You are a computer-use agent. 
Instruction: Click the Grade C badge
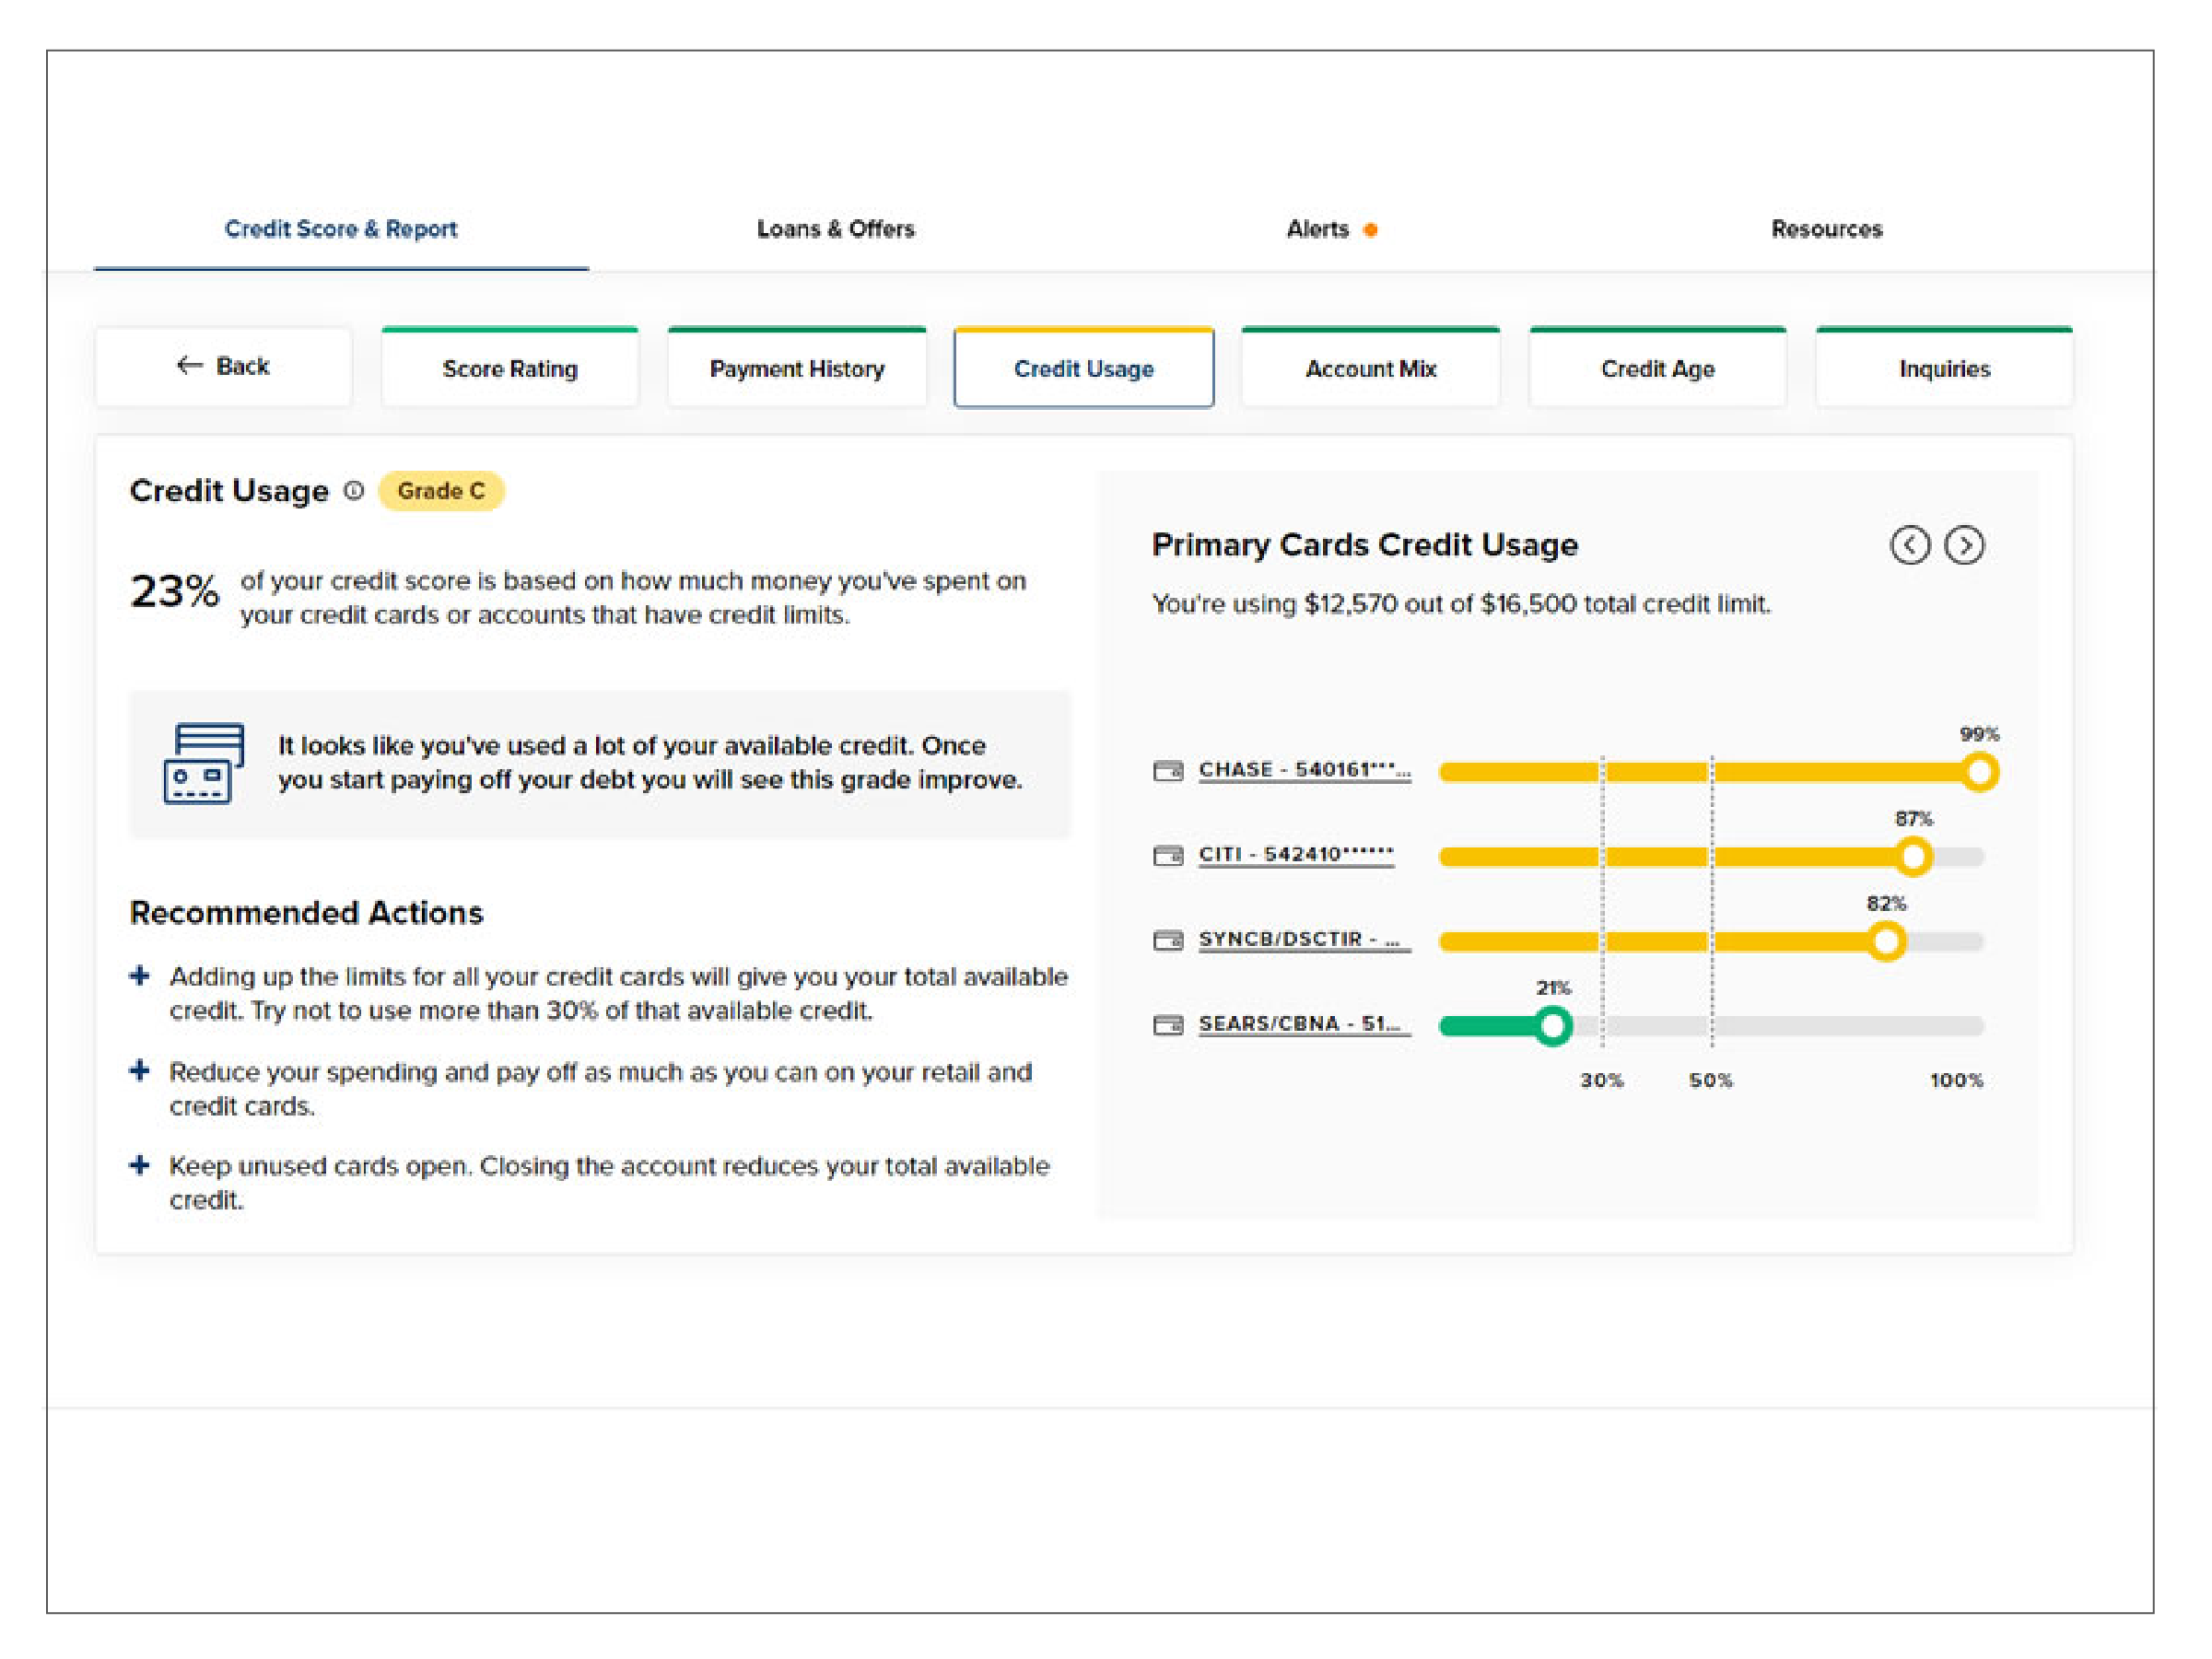(441, 491)
